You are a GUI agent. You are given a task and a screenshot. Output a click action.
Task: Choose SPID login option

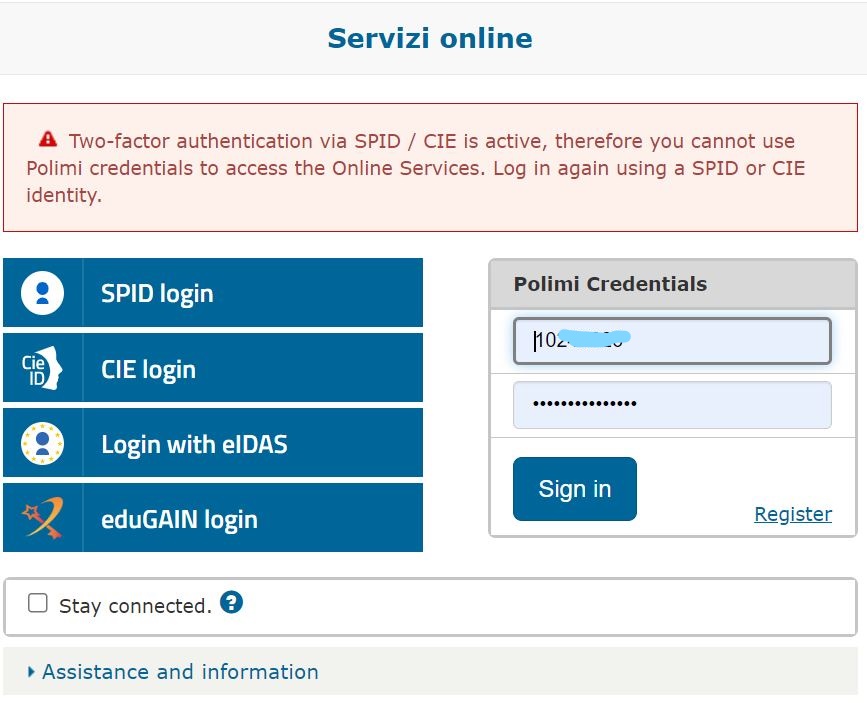click(x=213, y=293)
